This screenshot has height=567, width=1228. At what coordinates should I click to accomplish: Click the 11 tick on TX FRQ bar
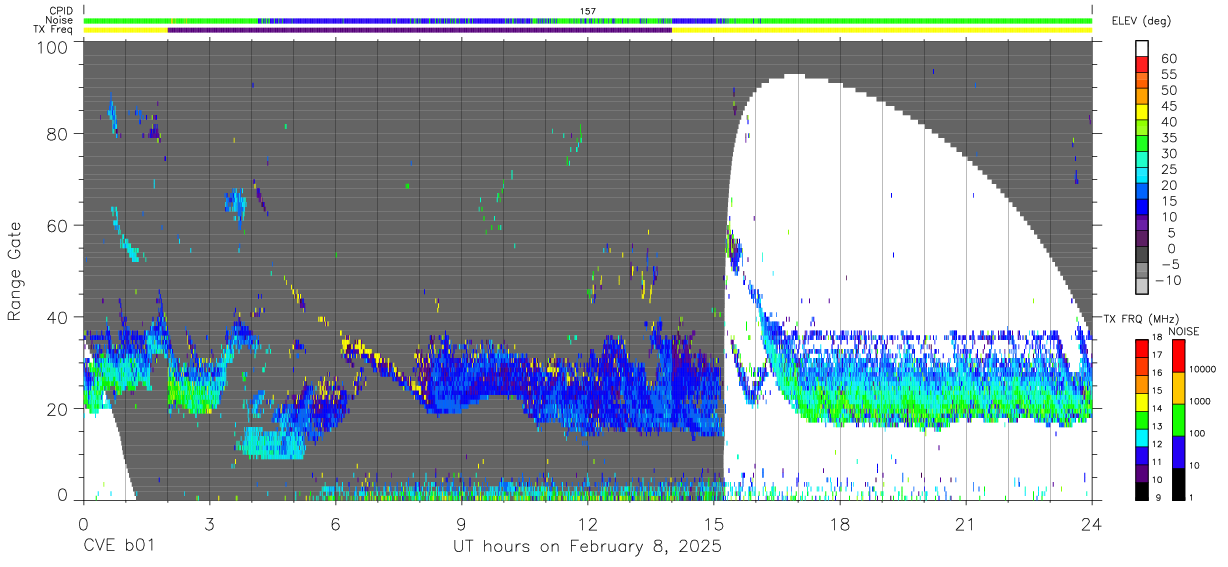[1158, 462]
